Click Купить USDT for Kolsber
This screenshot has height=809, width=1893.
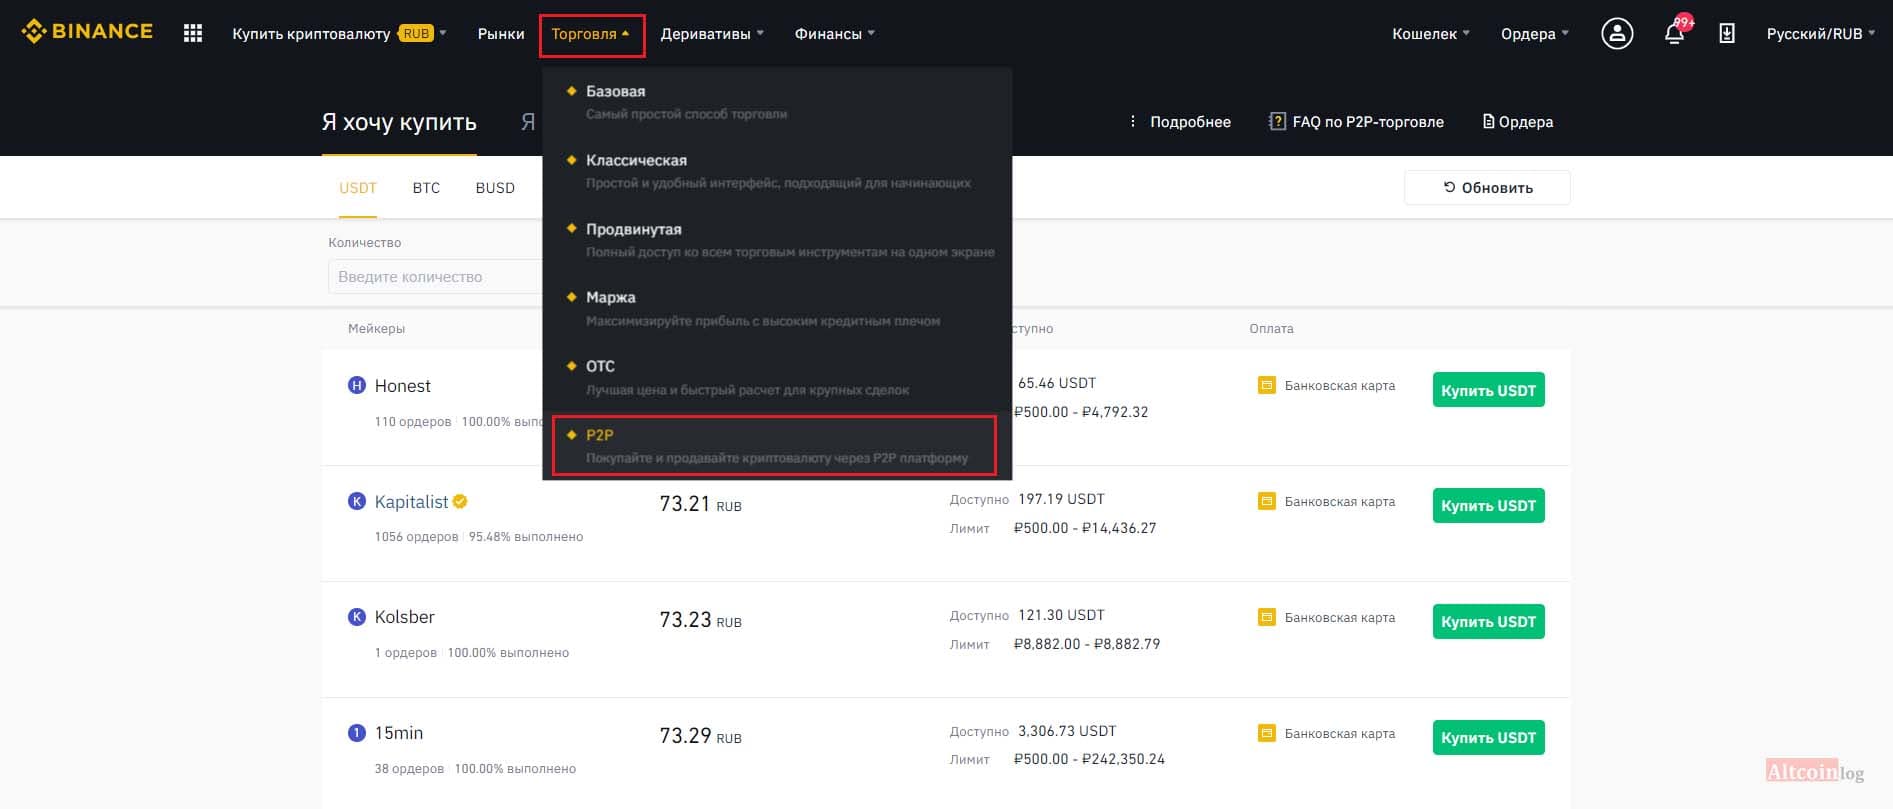click(x=1488, y=622)
